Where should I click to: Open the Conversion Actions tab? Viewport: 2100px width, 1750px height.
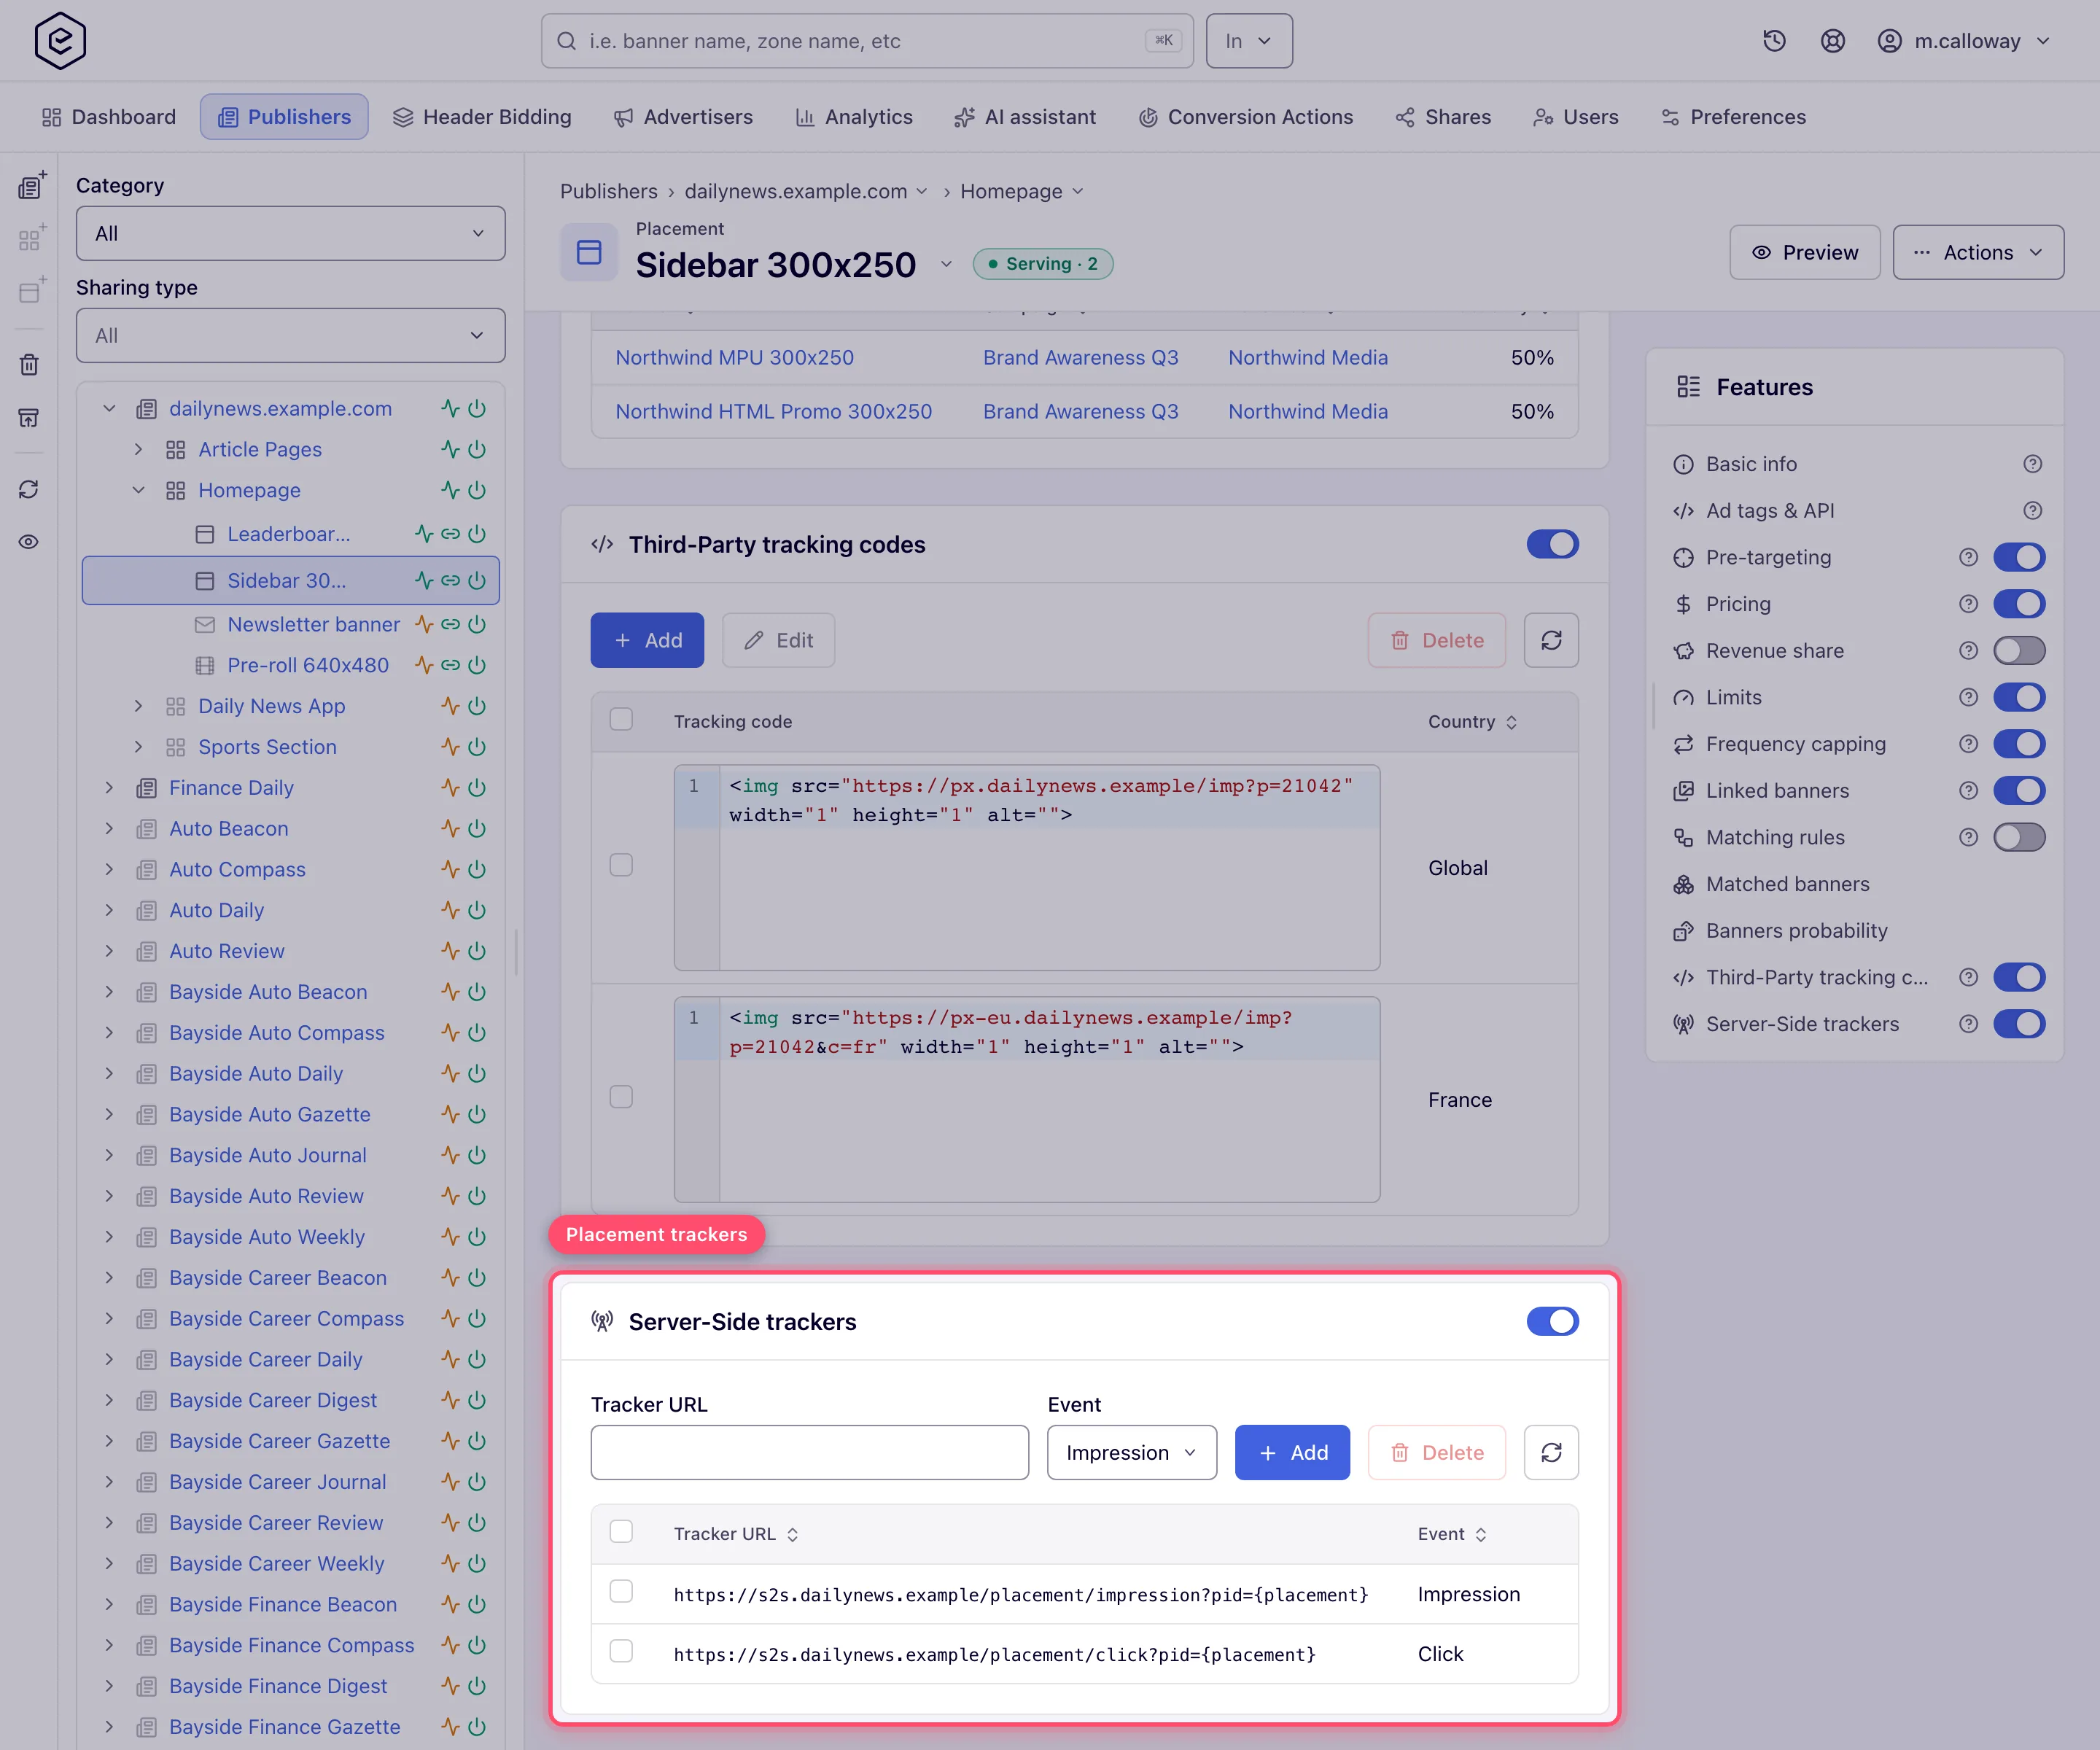[1245, 117]
